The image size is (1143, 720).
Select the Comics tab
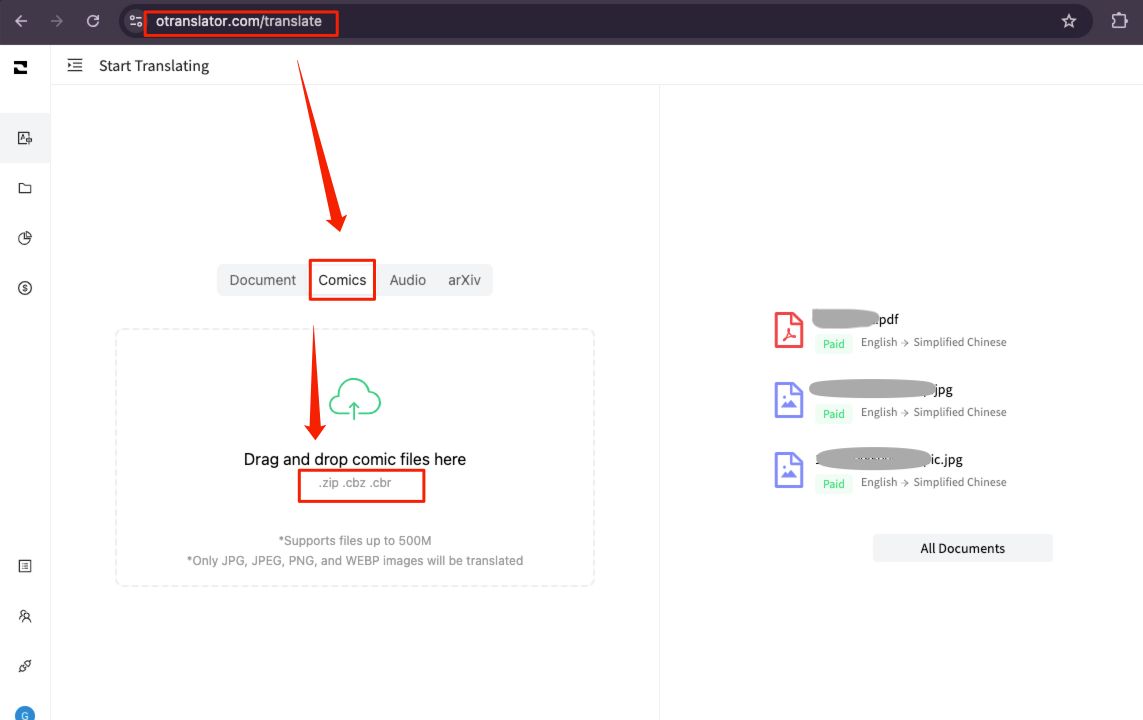[342, 280]
